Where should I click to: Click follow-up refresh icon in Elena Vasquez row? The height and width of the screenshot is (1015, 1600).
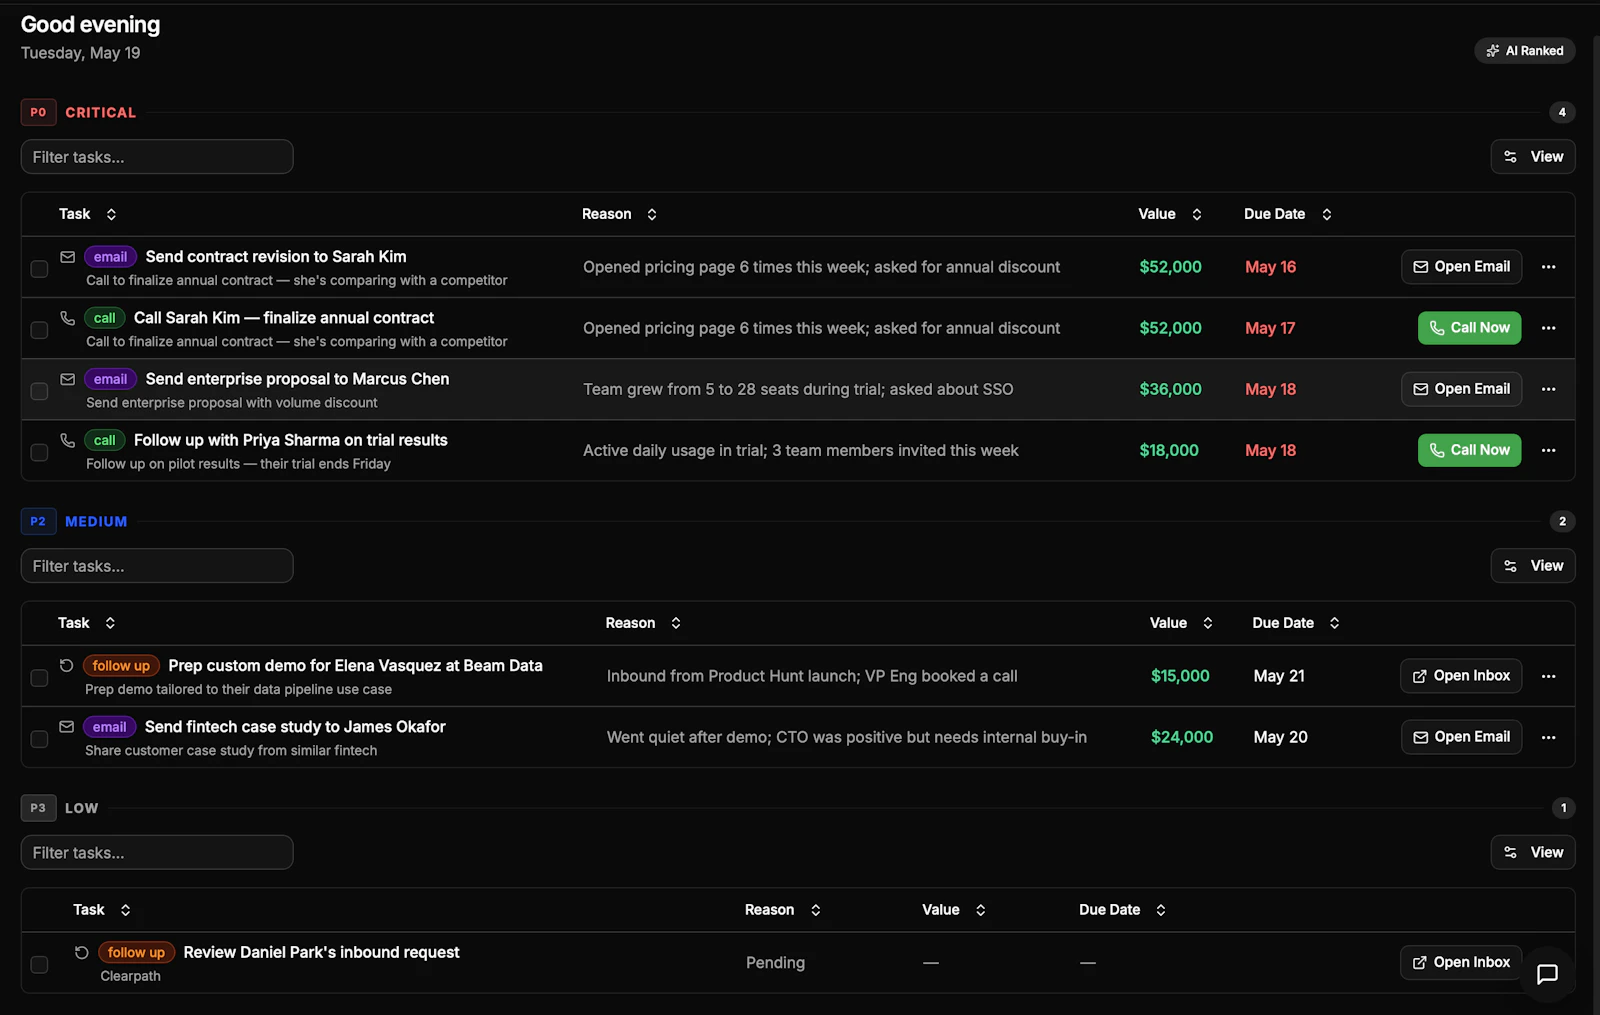pyautogui.click(x=67, y=666)
